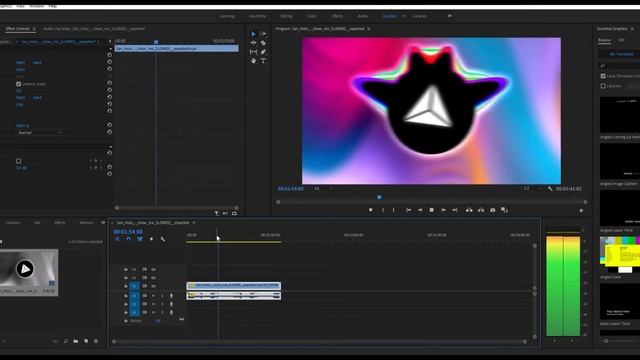Open Edit tab in Essential Graphics
The height and width of the screenshot is (360, 640).
pyautogui.click(x=621, y=40)
